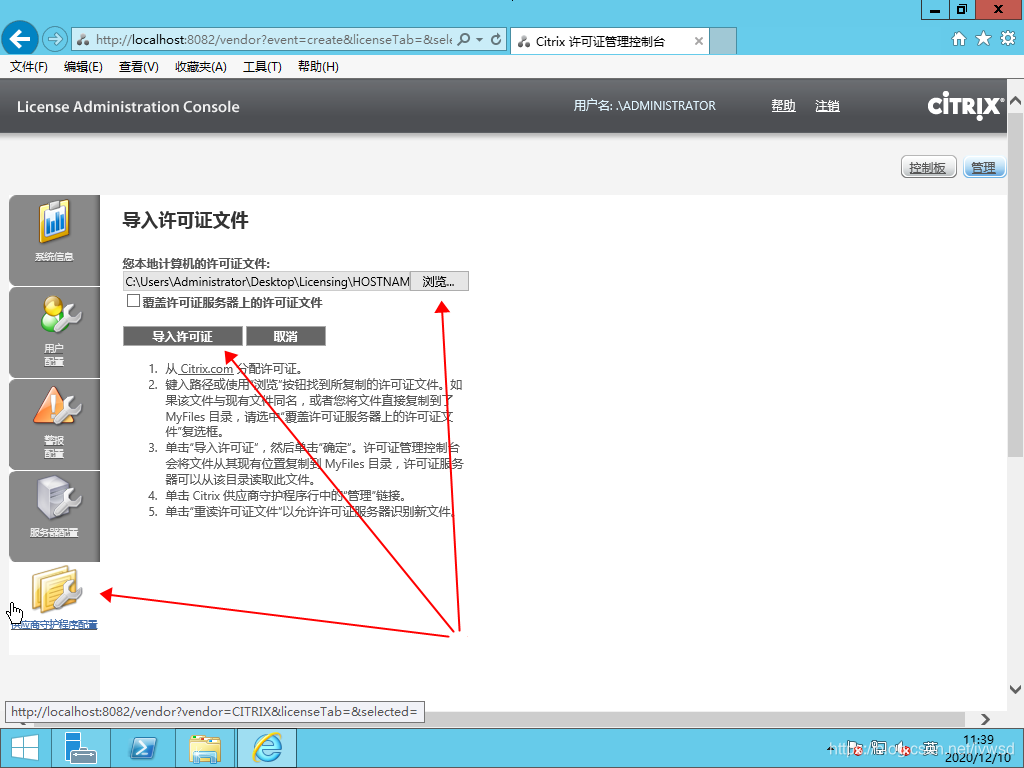This screenshot has width=1024, height=768.
Task: Click the 浏览... button
Action: point(439,282)
